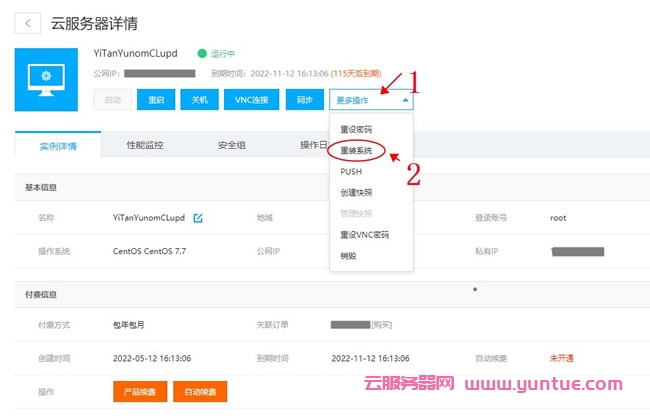Click the edit name icon next to YiTanYunomCLupd
650x420 pixels.
[x=198, y=218]
